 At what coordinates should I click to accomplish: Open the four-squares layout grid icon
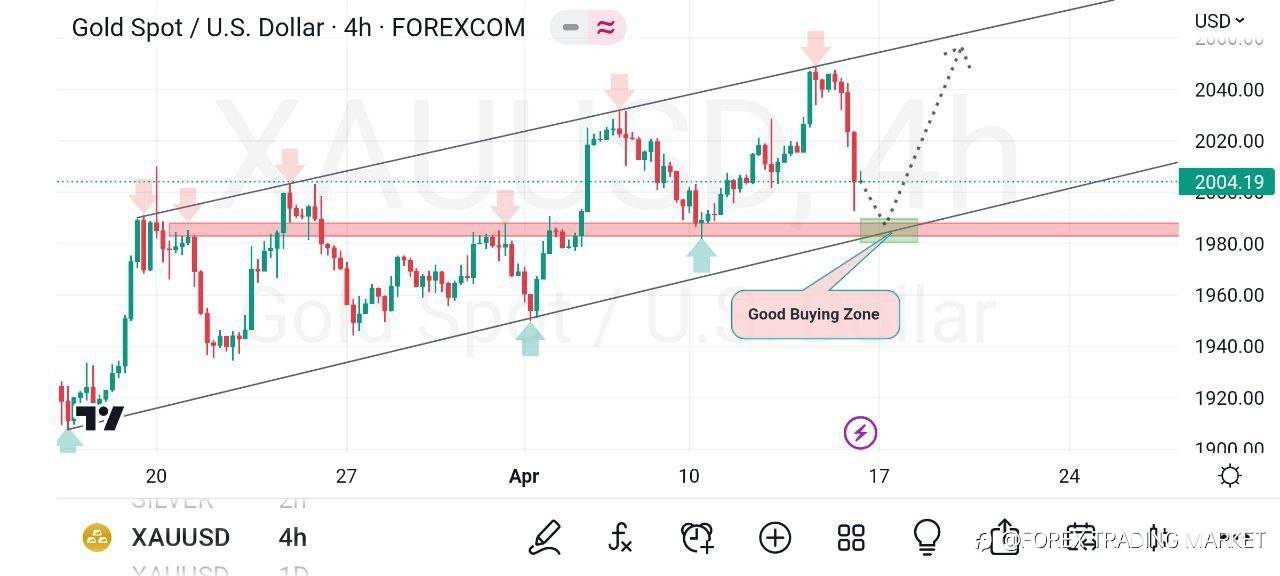[x=851, y=538]
